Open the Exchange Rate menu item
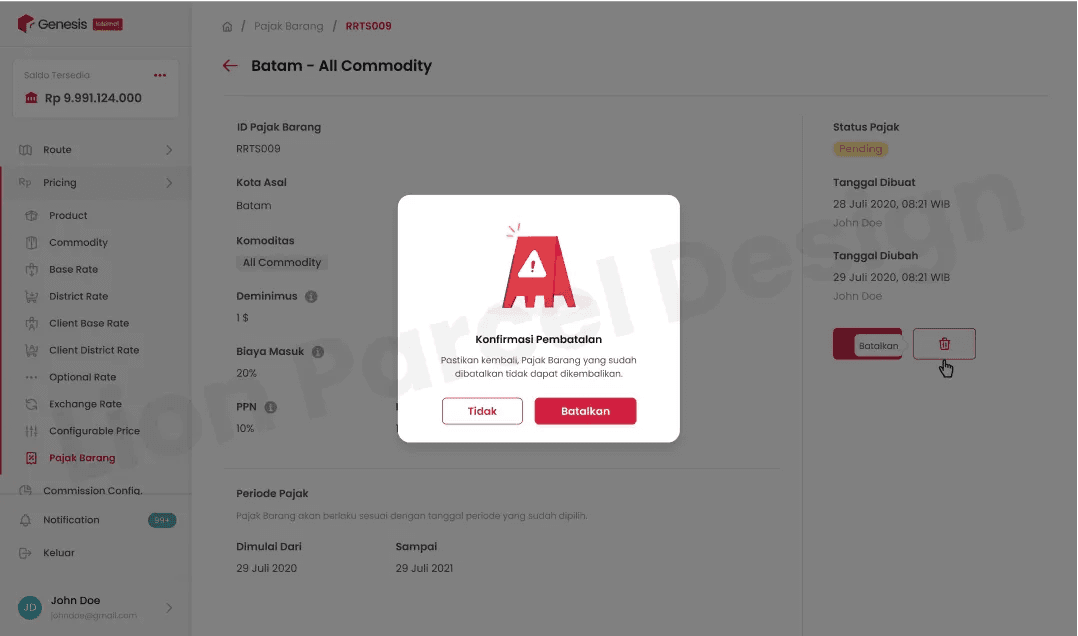 coord(85,404)
